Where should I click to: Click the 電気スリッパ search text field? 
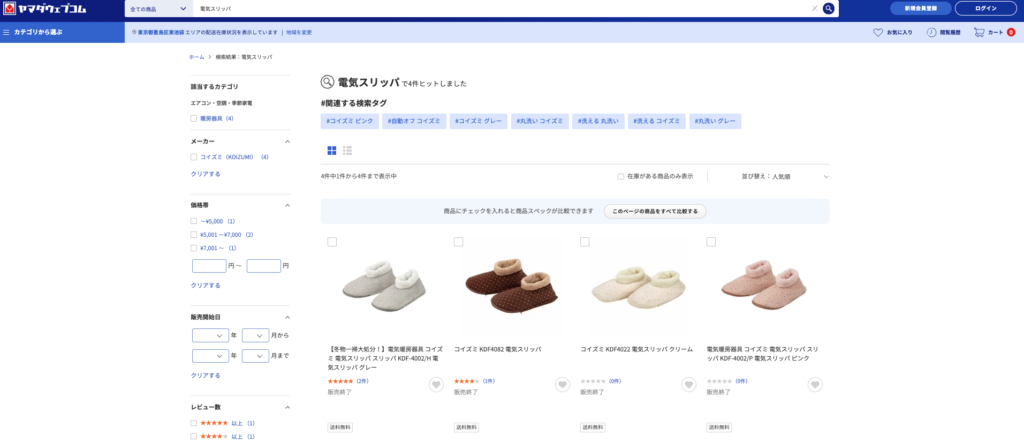tap(501, 8)
